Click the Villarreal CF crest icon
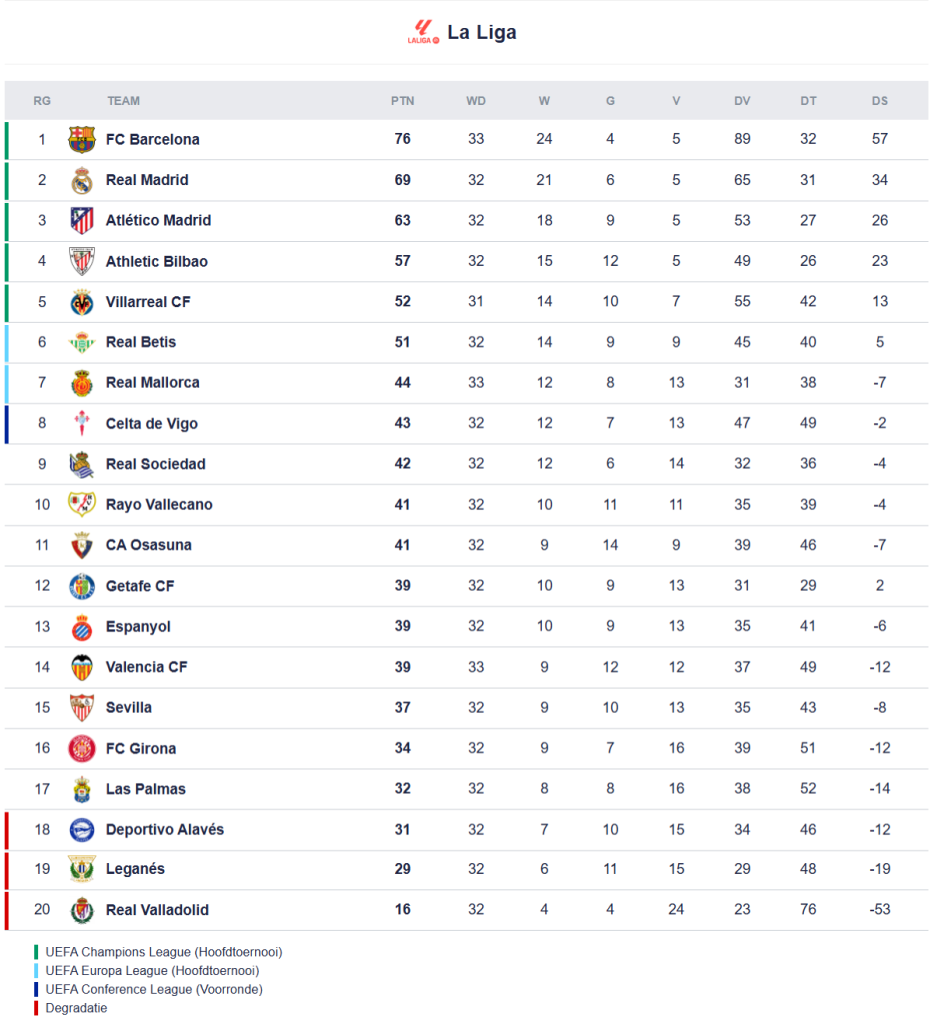Viewport: 930px width, 1024px height. (x=82, y=302)
